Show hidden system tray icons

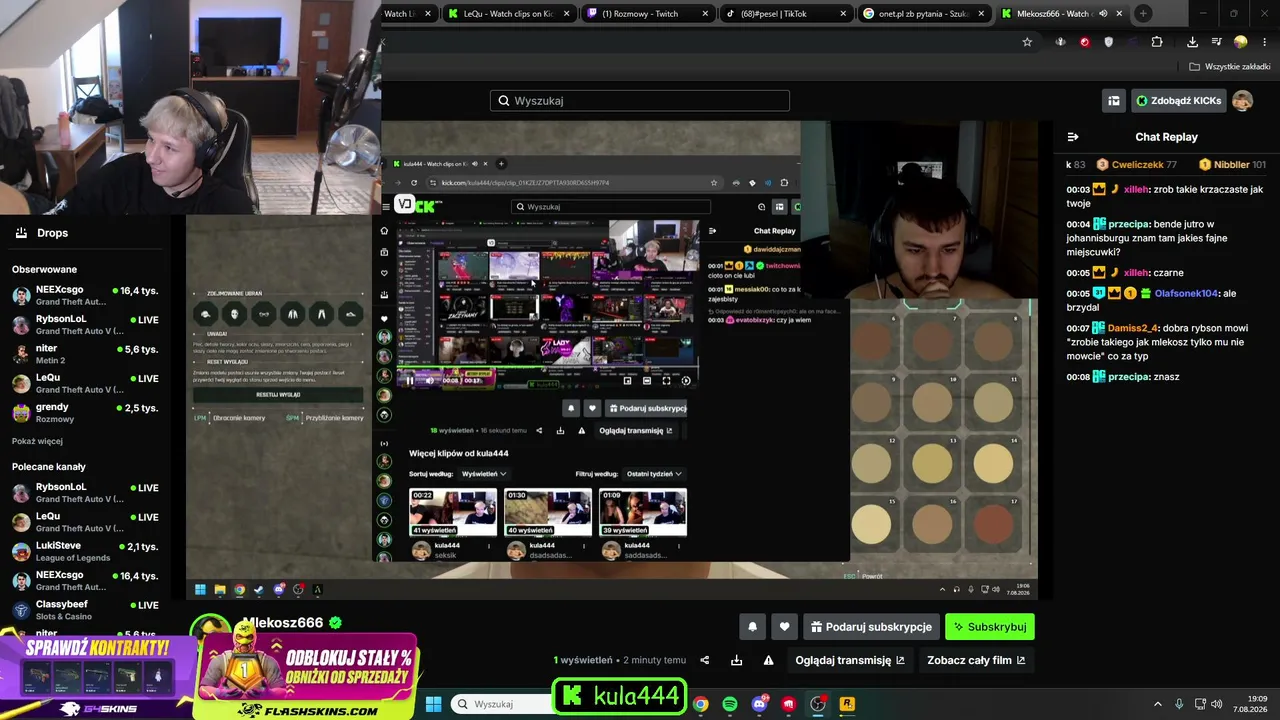point(1158,704)
